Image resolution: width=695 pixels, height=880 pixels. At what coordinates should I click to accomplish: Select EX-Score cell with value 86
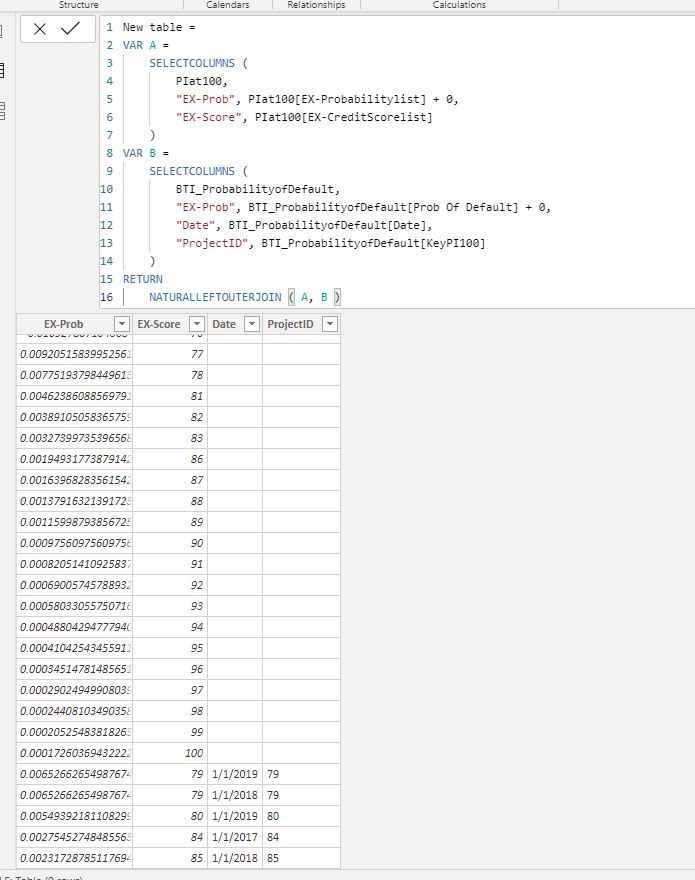170,459
